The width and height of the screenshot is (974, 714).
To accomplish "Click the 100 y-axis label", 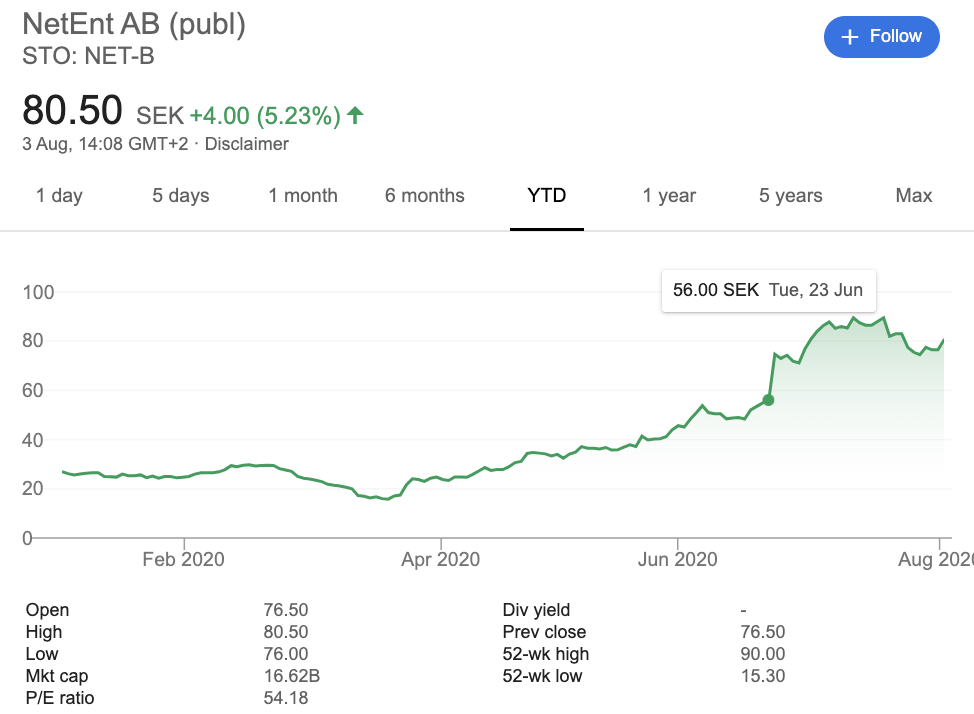I will (x=39, y=292).
